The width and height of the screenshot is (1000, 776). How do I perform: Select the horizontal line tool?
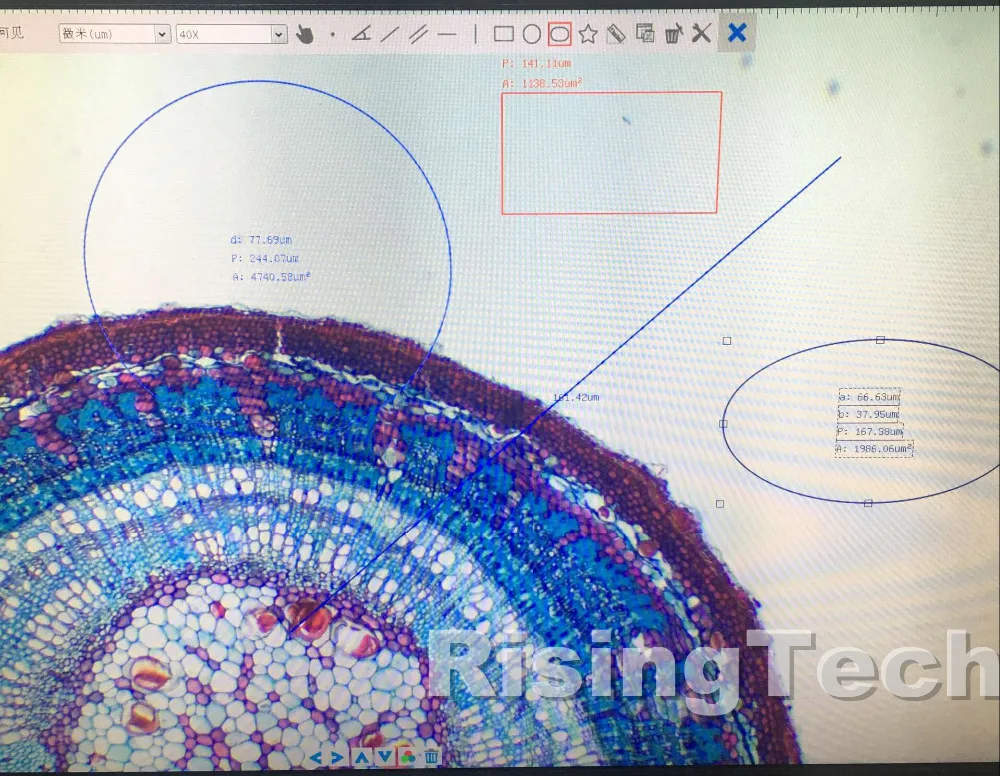pos(448,34)
